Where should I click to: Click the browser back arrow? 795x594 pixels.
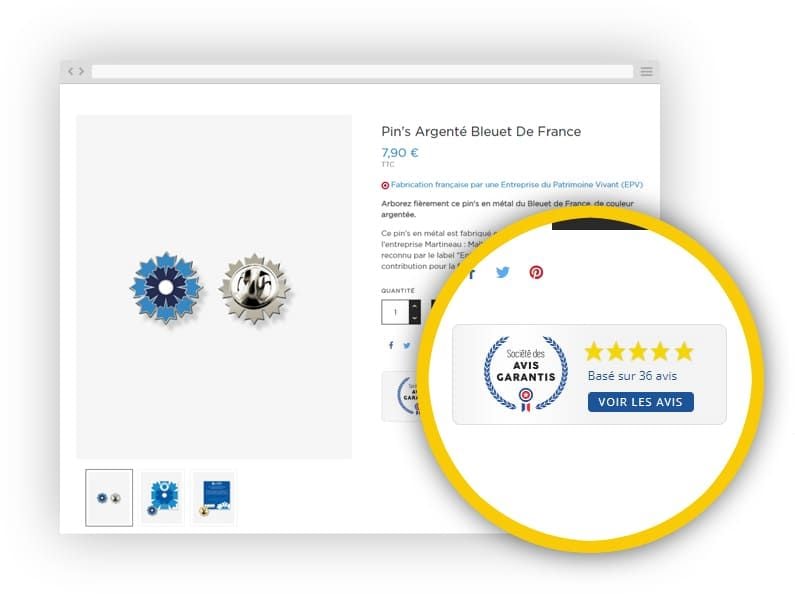coord(71,71)
